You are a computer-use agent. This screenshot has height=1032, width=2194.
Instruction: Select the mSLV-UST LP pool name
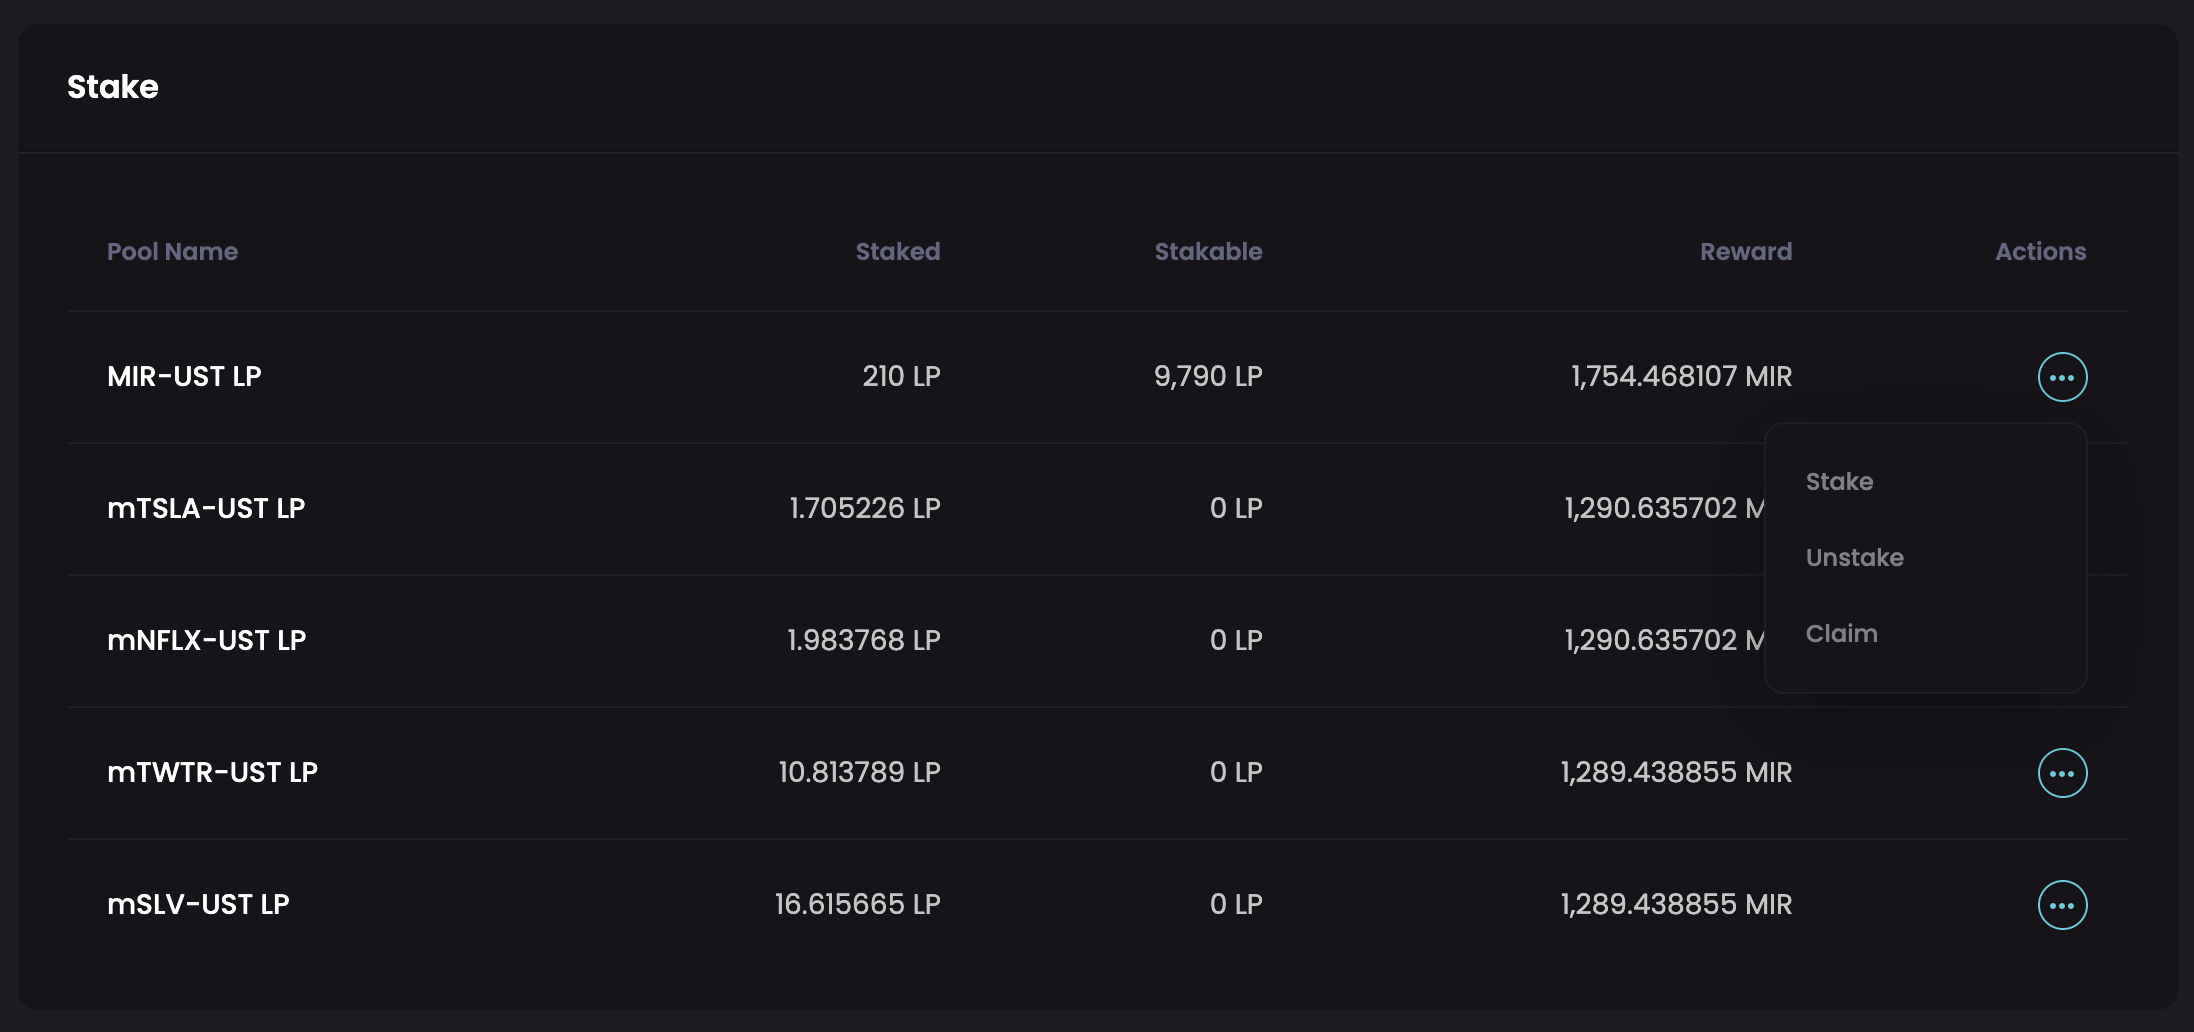tap(198, 904)
